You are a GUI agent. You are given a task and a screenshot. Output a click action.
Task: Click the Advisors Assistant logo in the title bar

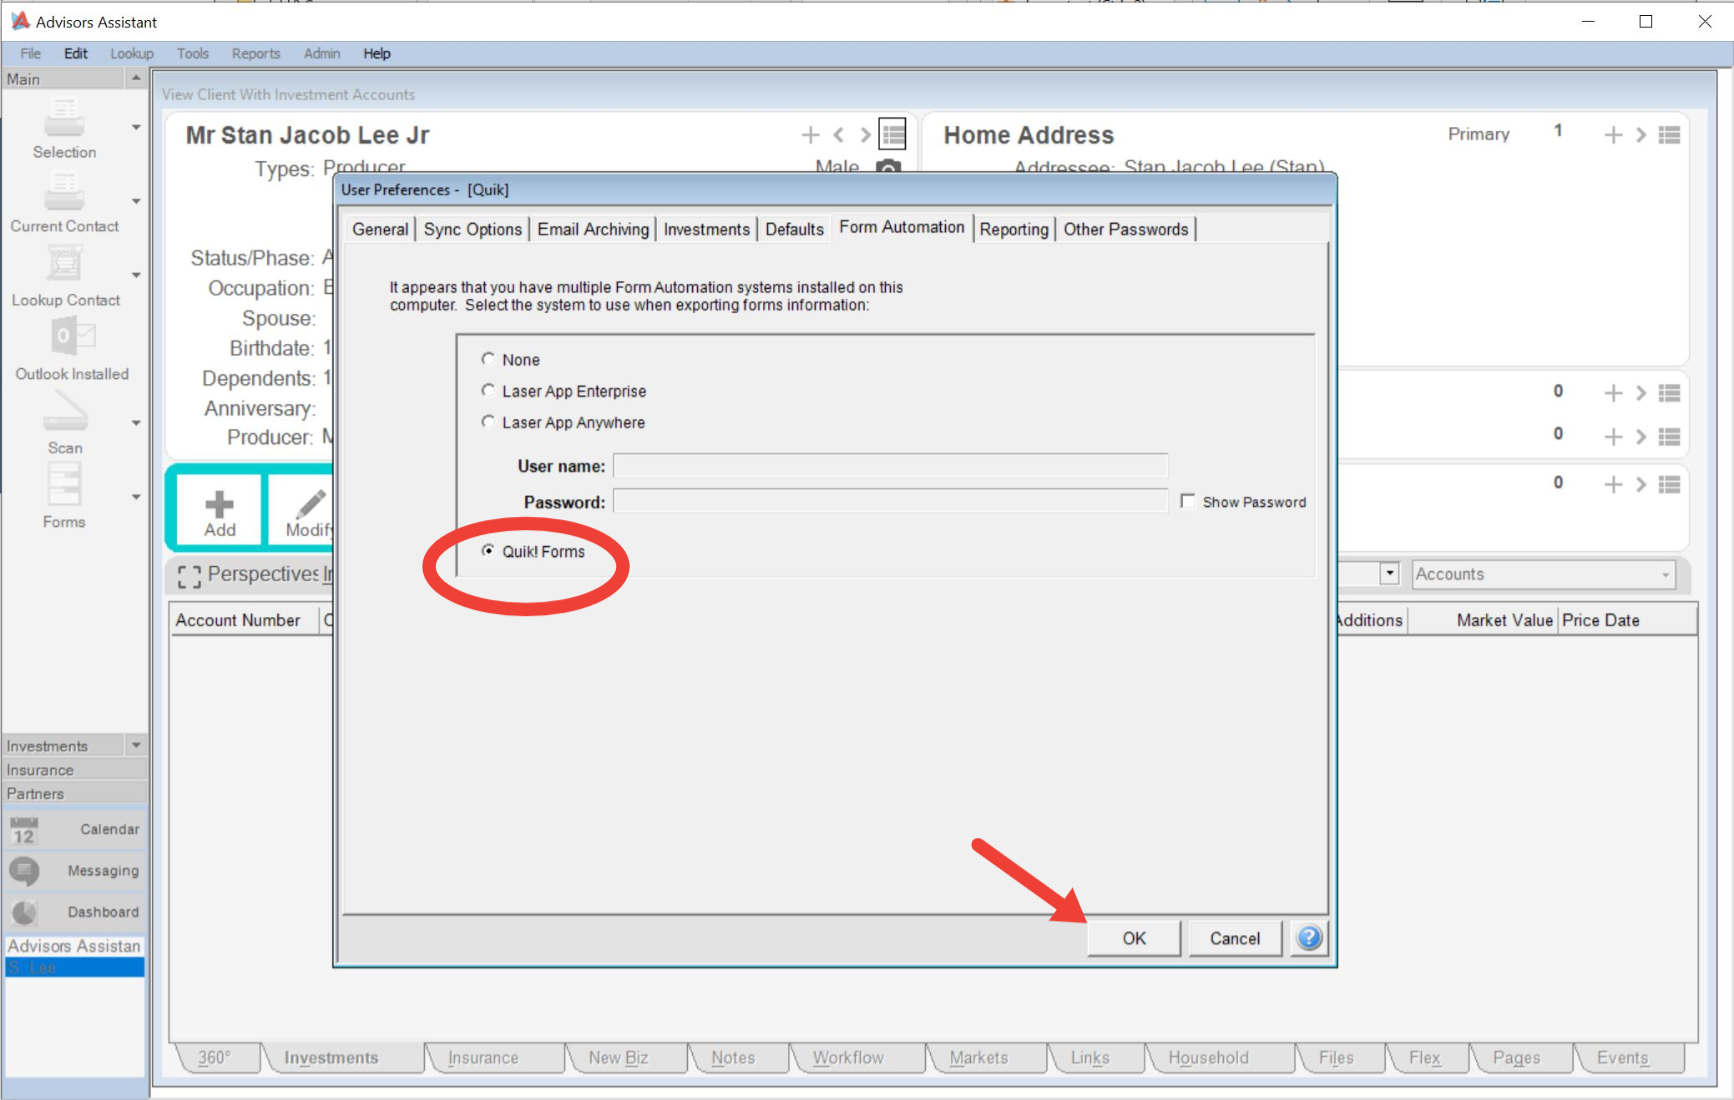19,21
